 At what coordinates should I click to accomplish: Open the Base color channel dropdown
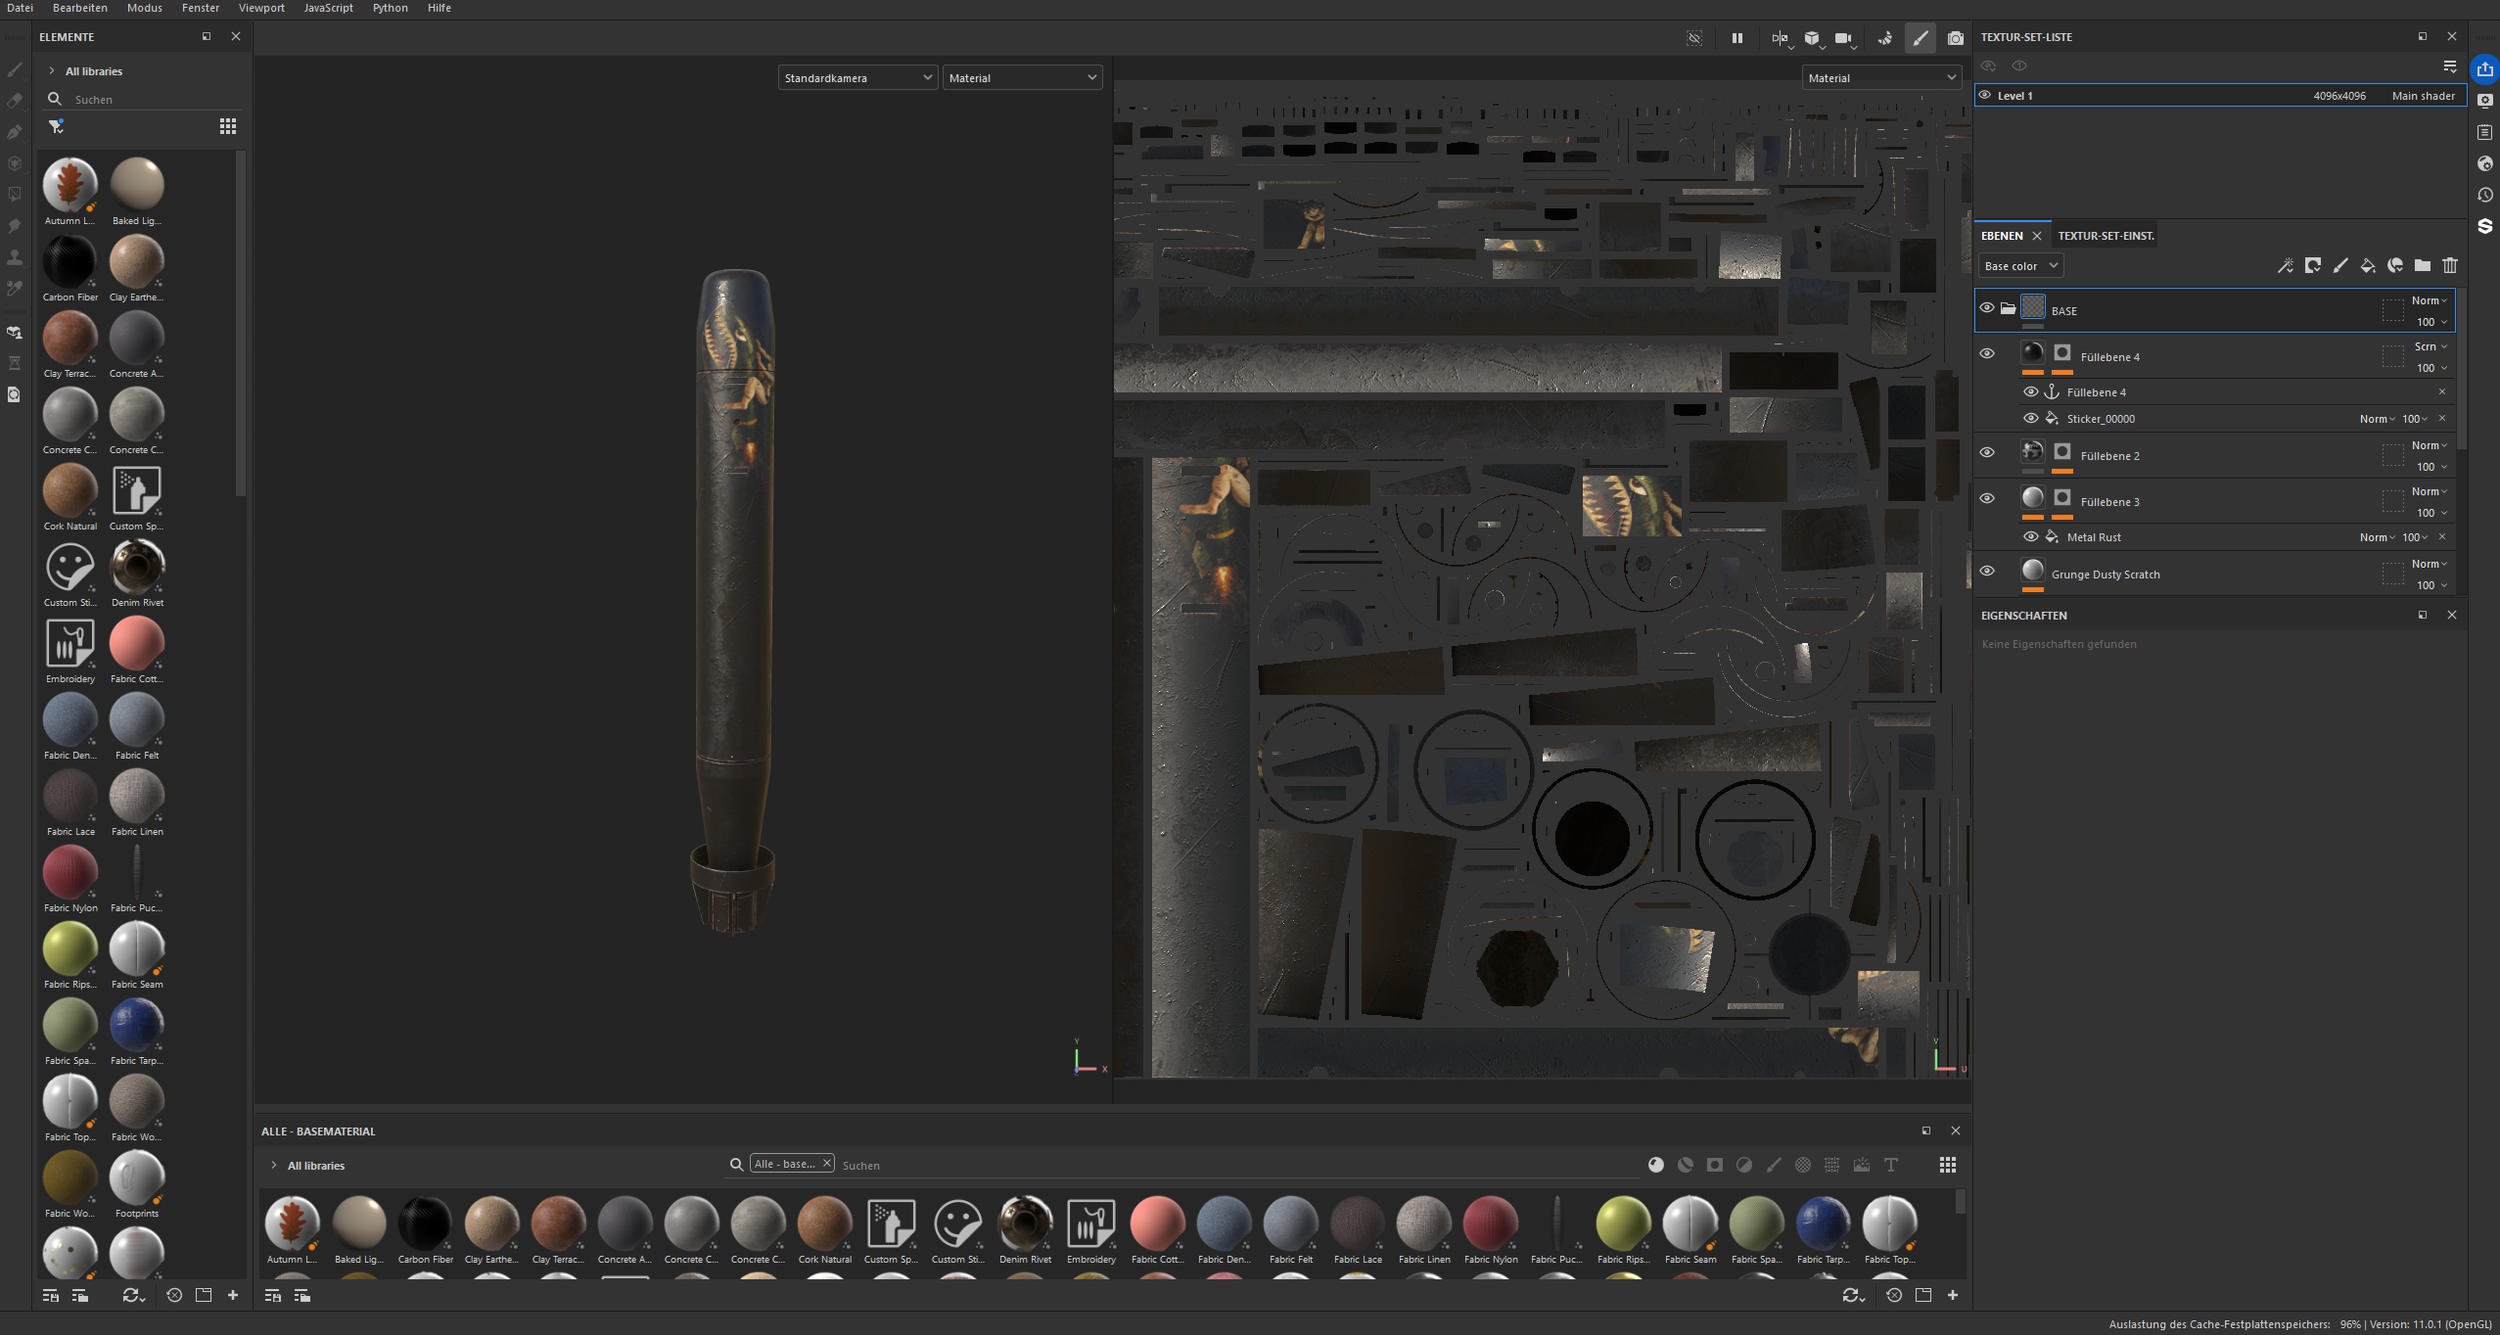tap(2020, 266)
